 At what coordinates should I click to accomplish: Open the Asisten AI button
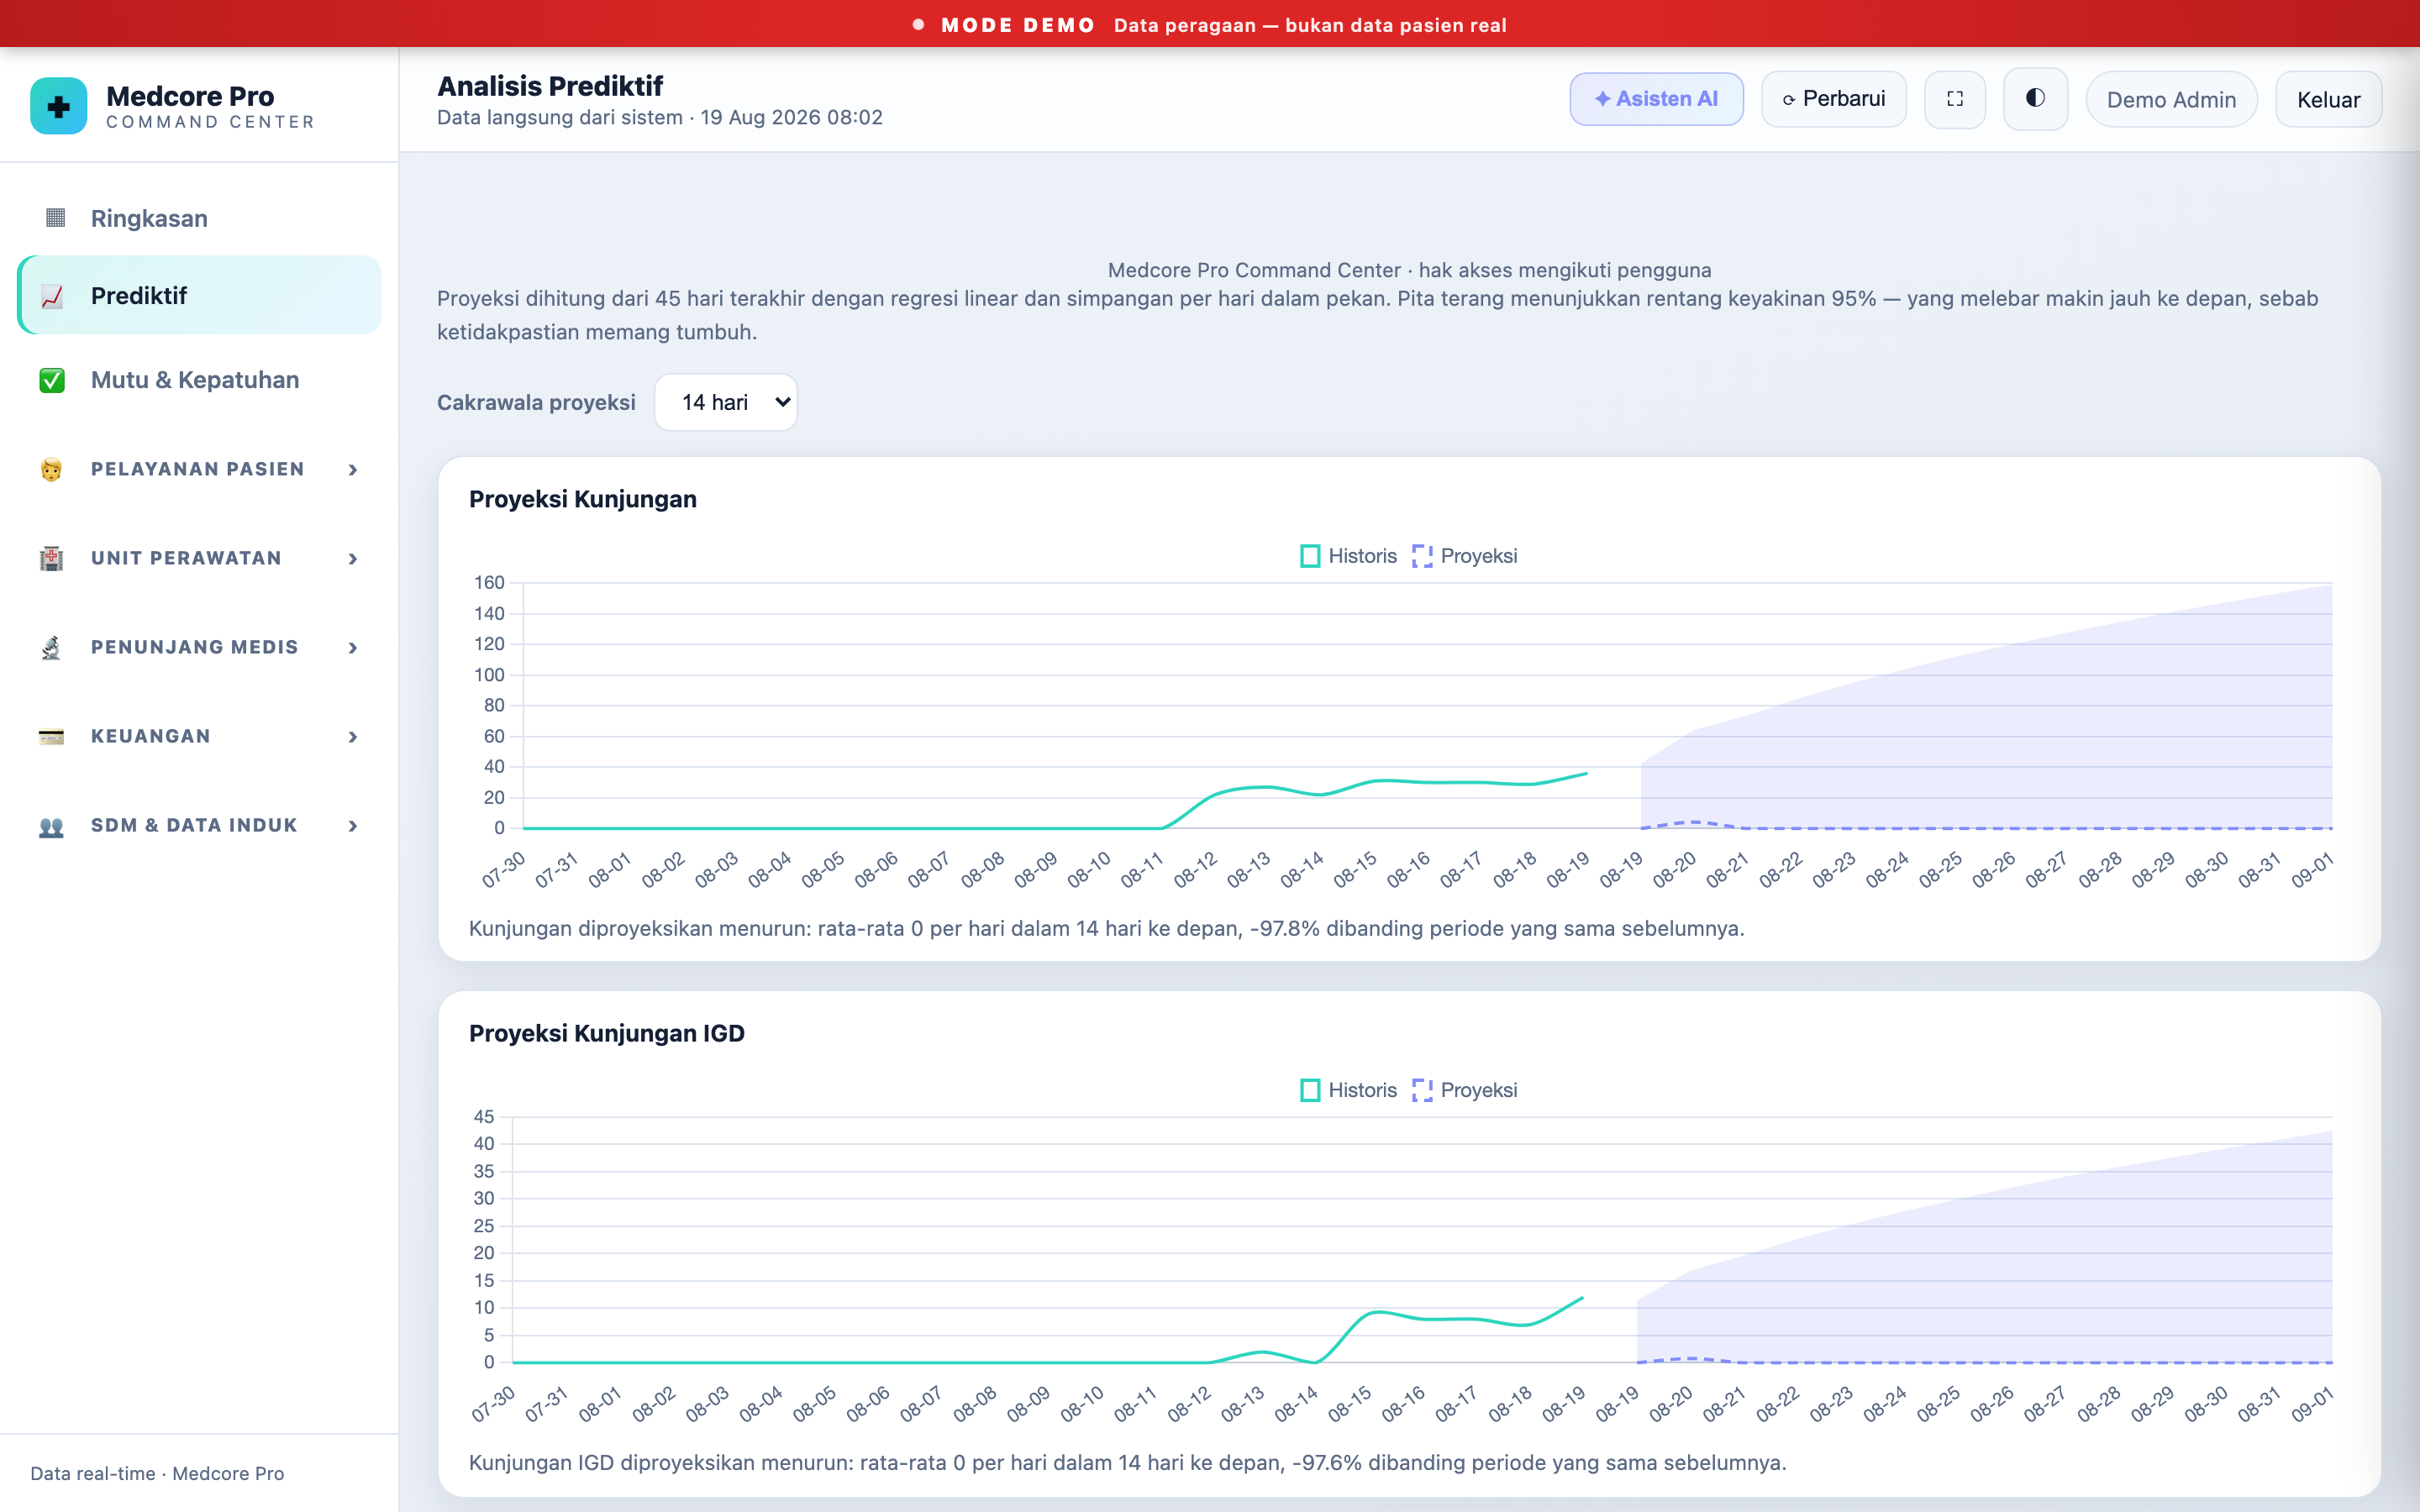1656,99
